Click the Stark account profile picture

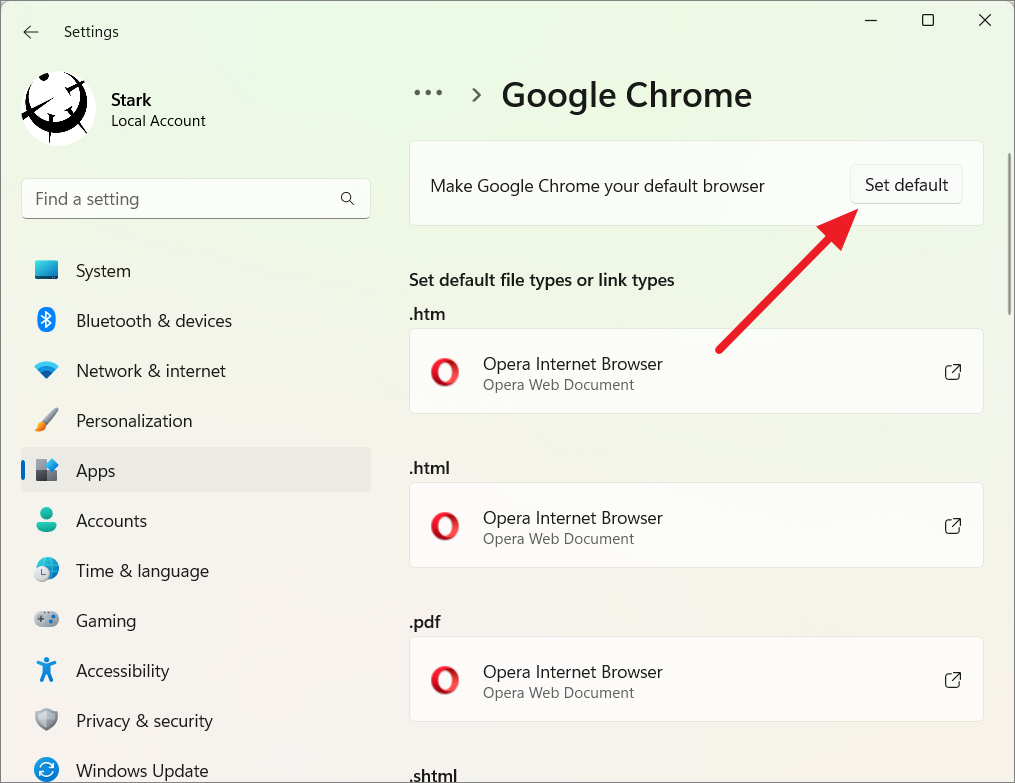[x=56, y=107]
